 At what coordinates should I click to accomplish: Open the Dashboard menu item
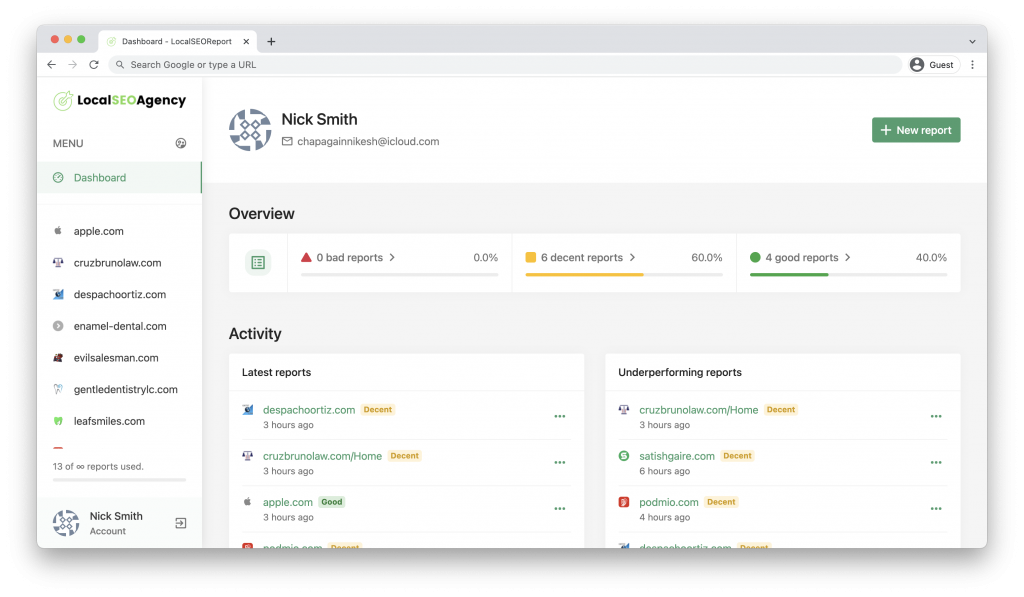pyautogui.click(x=120, y=178)
